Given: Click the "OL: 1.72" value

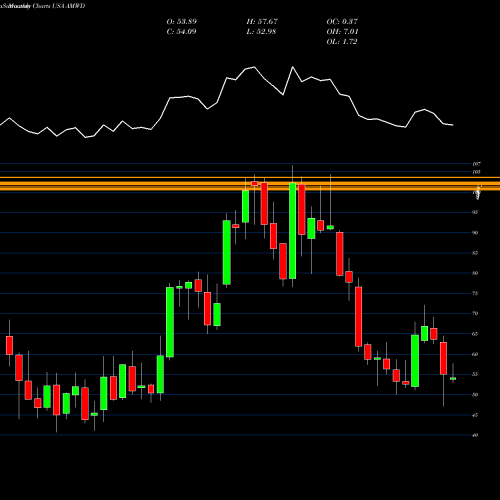Looking at the screenshot, I should [x=342, y=42].
